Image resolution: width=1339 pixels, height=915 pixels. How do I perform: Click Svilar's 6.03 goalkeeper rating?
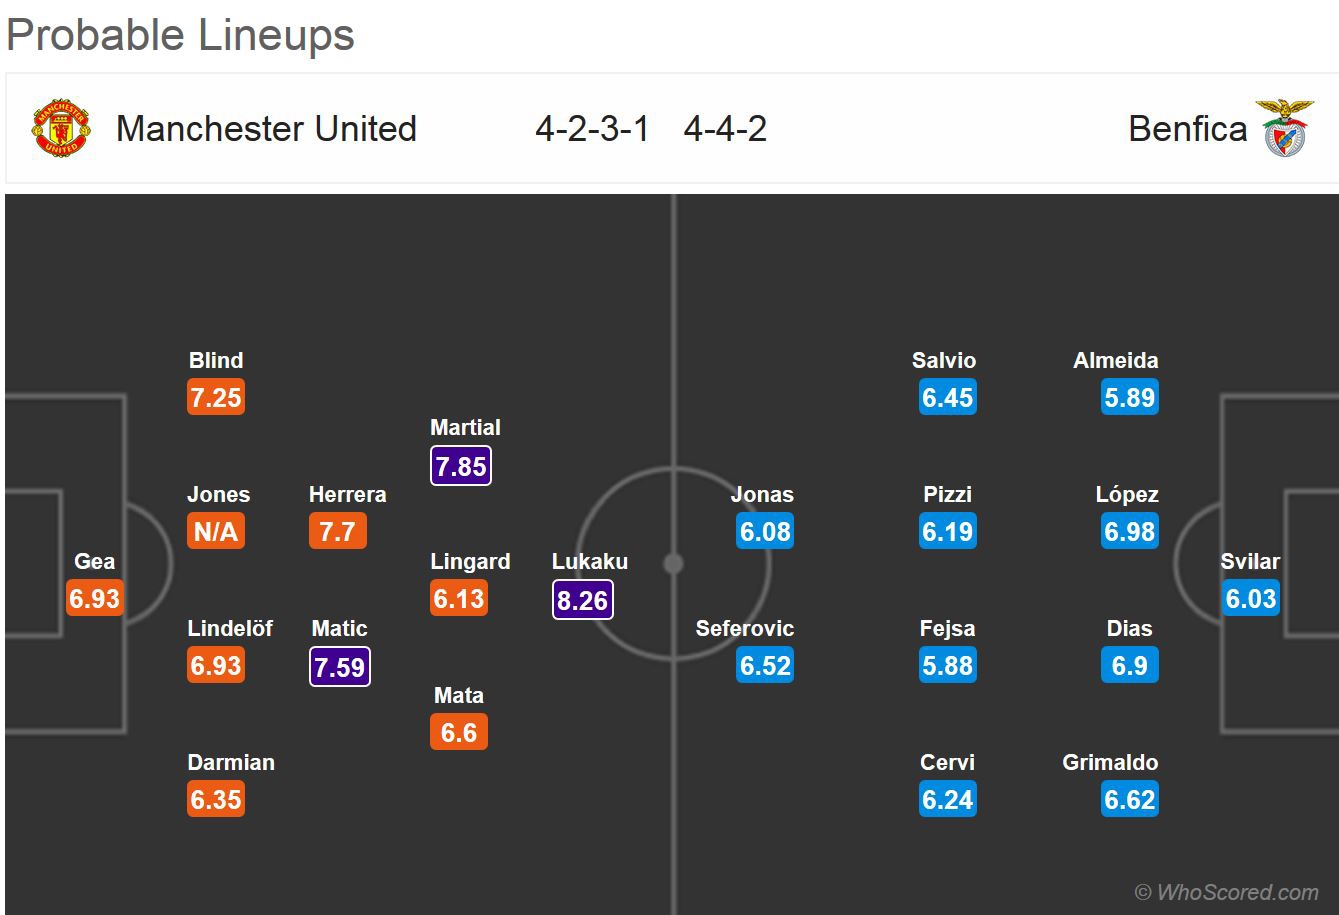[1251, 599]
